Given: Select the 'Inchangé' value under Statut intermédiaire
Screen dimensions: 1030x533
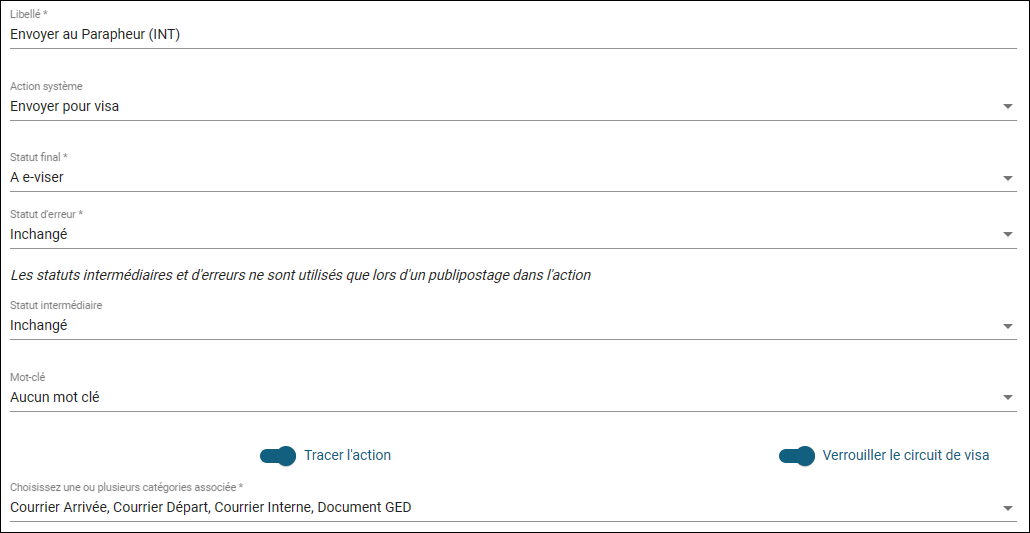Looking at the screenshot, I should click(x=39, y=326).
